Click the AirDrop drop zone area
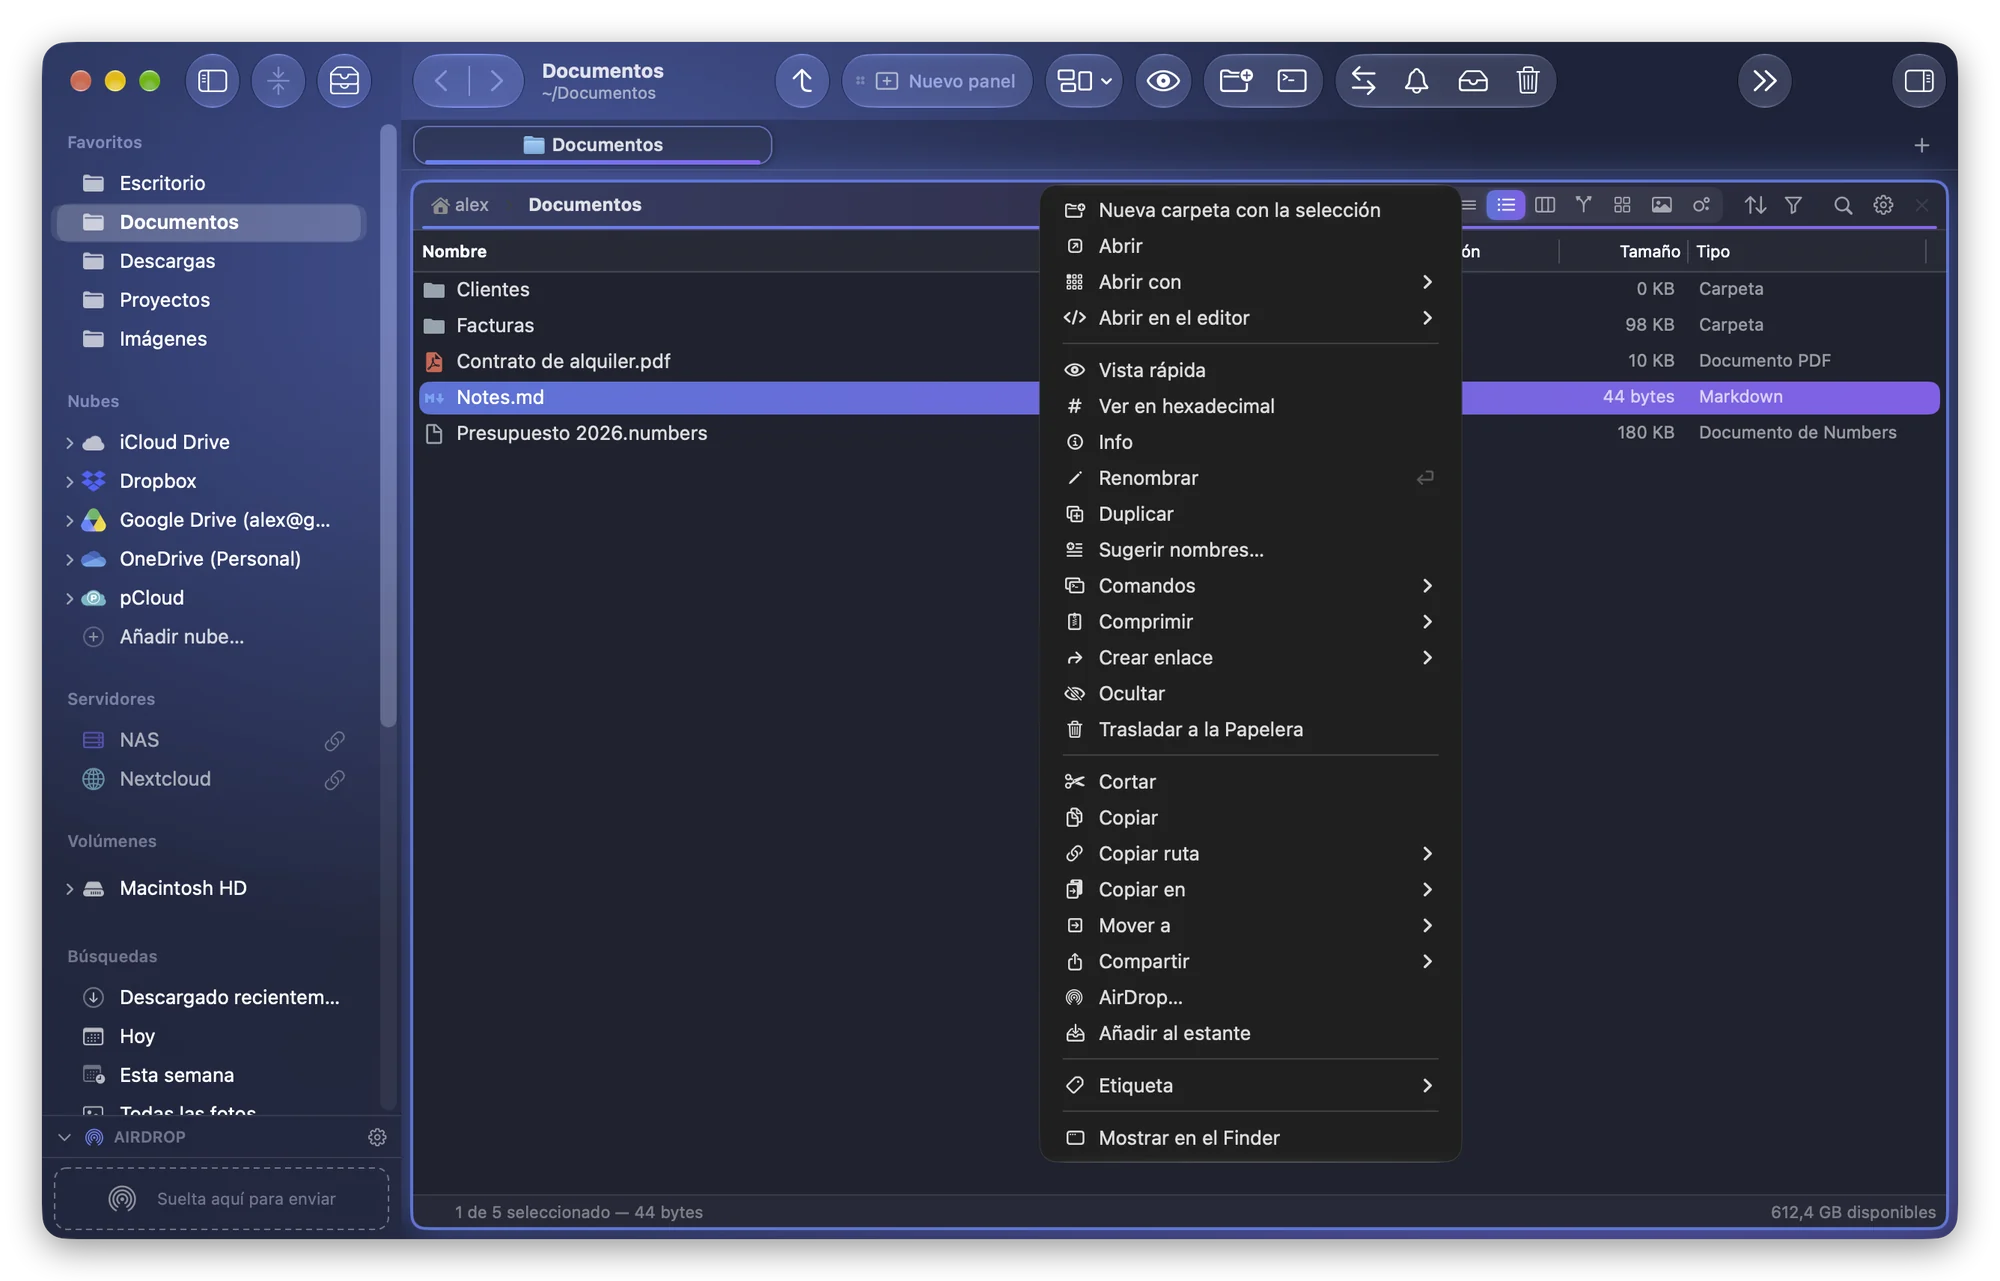 [x=221, y=1198]
